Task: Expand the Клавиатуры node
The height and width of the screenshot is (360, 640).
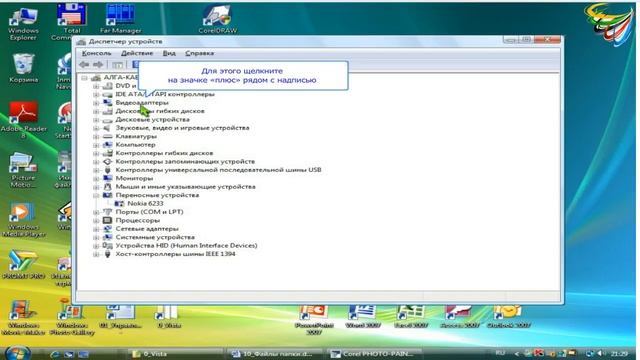Action: tap(96, 136)
